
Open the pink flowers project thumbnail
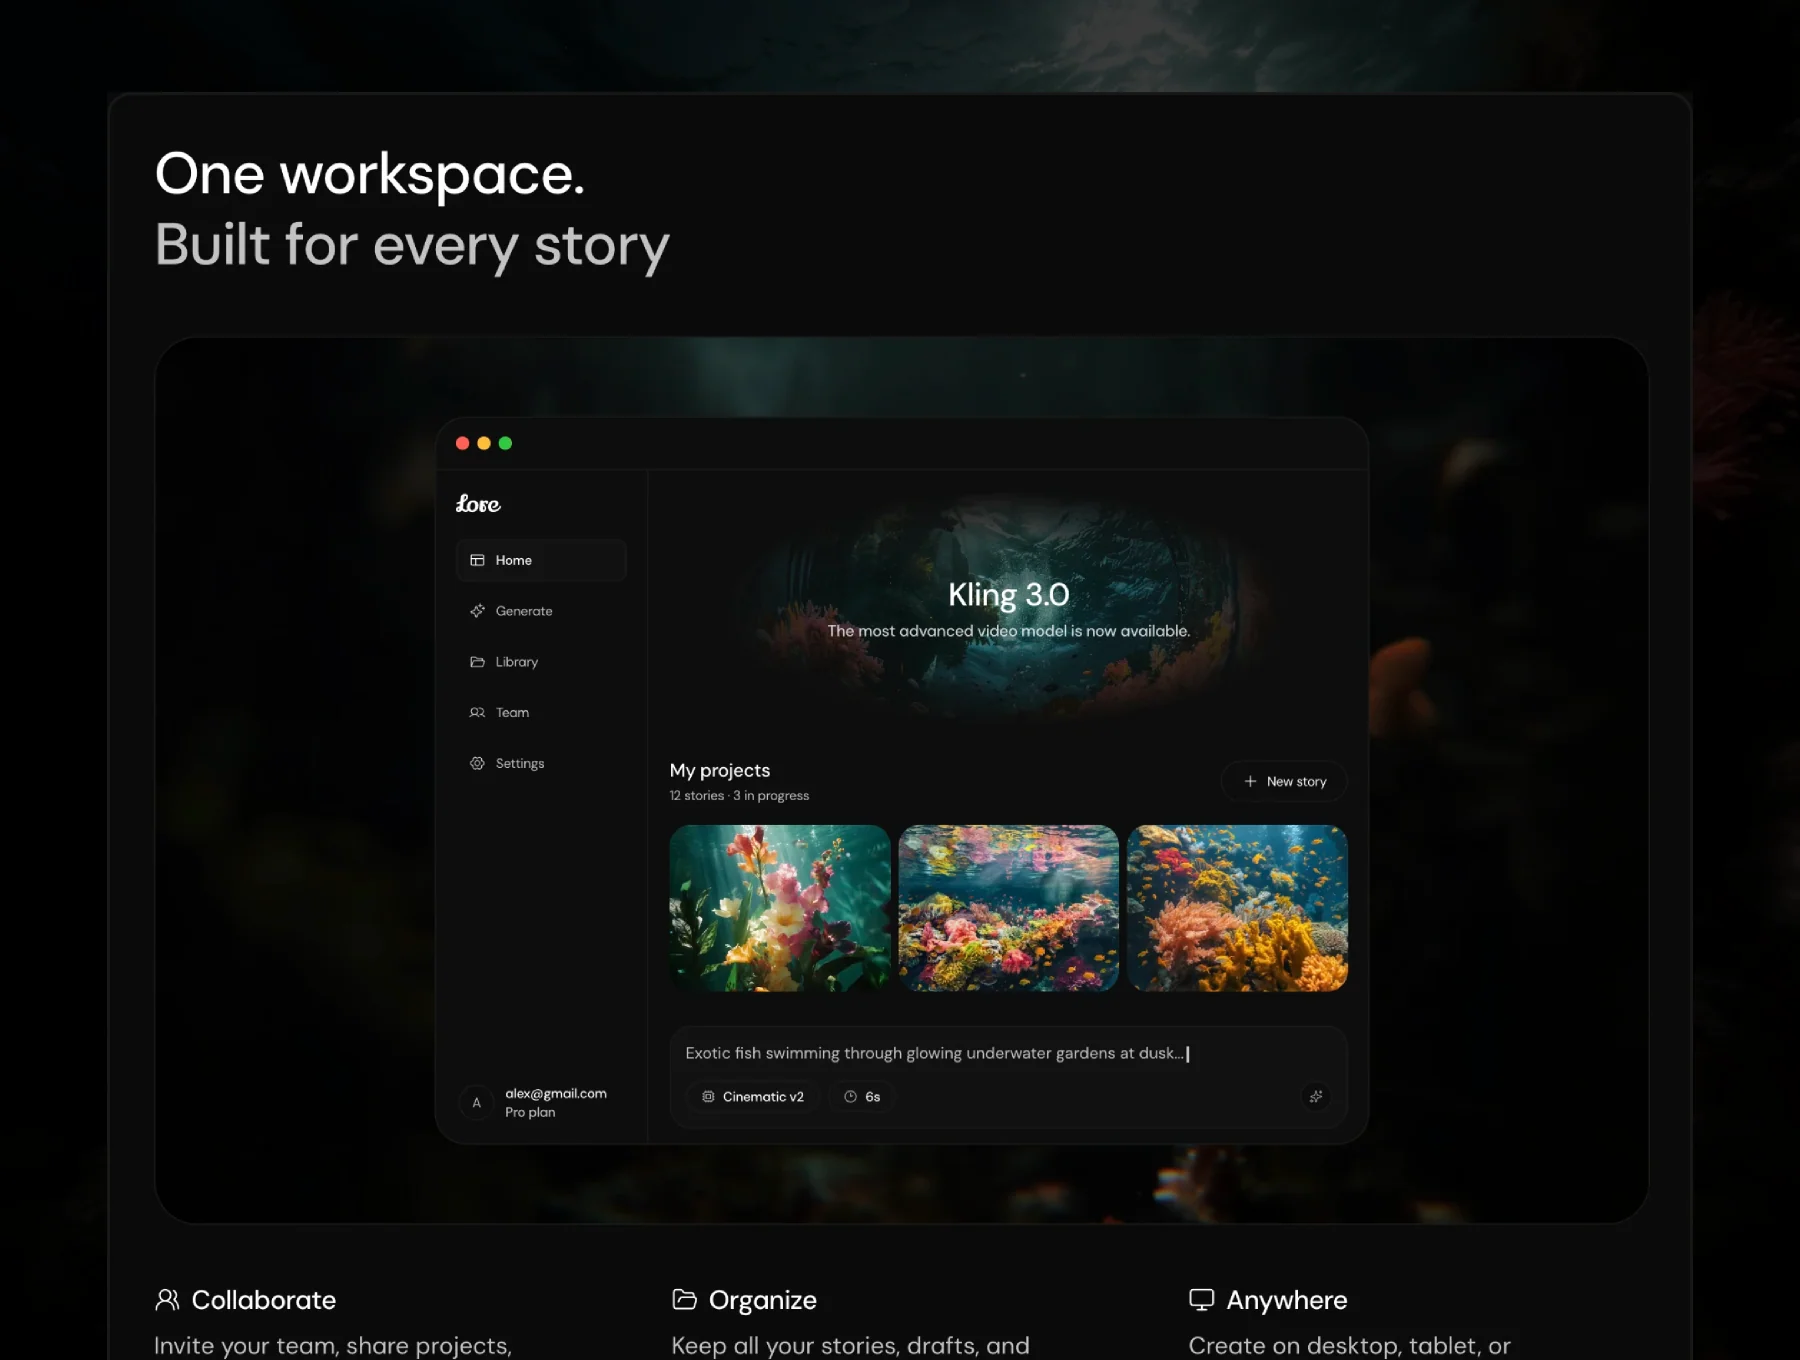(x=780, y=908)
